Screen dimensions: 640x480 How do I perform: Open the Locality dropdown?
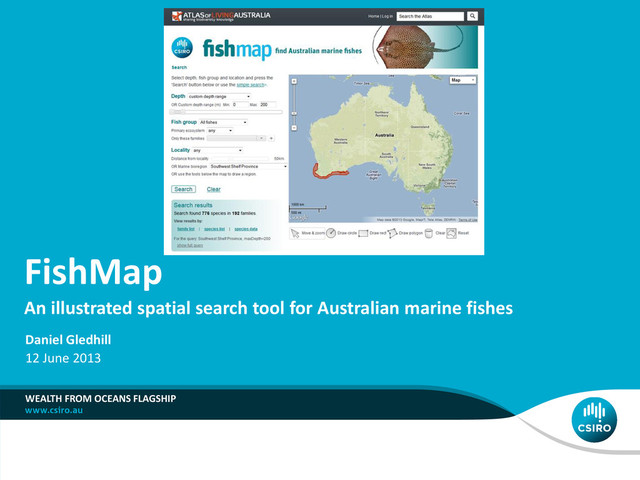(x=218, y=150)
